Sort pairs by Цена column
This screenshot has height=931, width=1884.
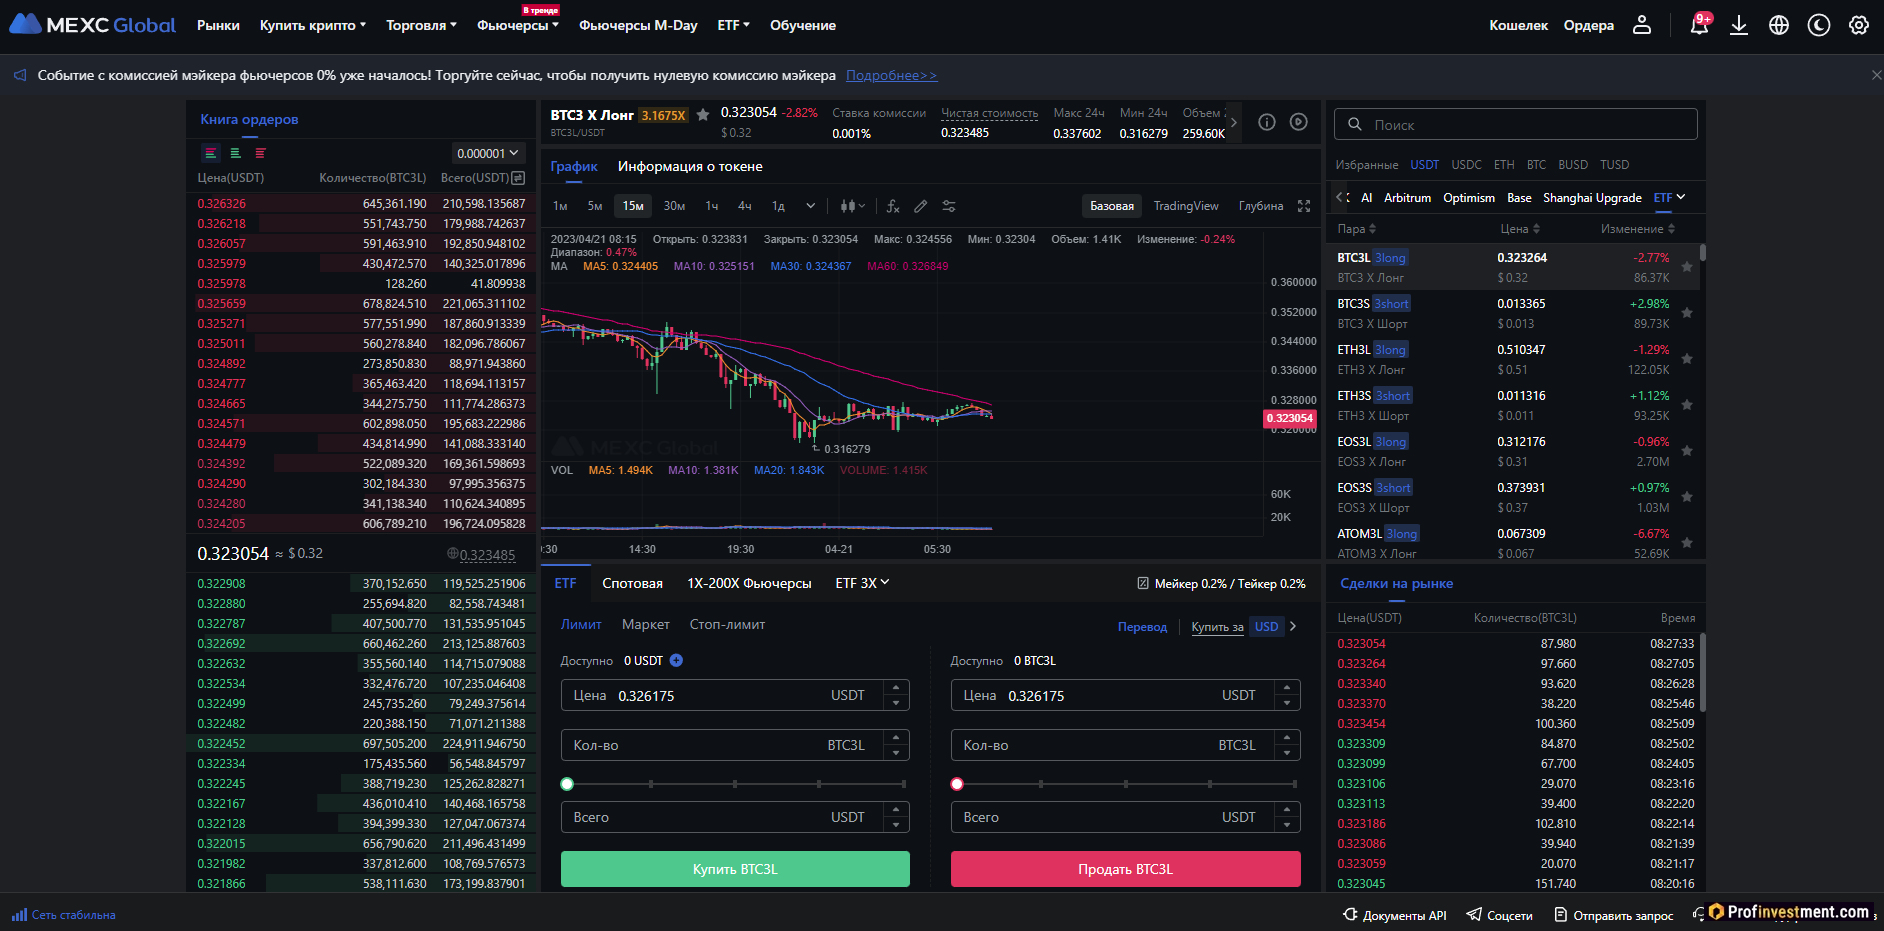[1520, 229]
